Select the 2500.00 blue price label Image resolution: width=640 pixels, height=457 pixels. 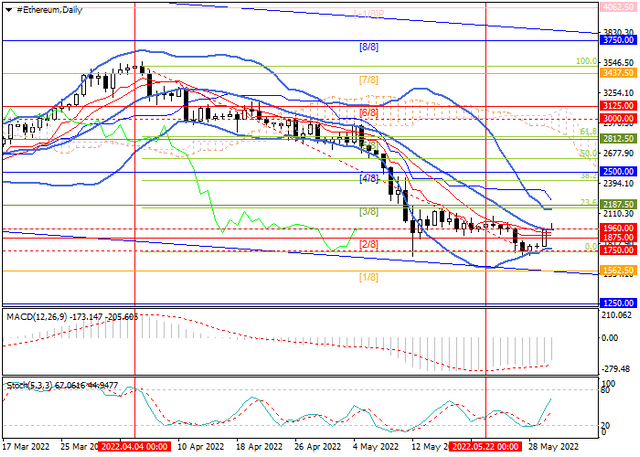pos(618,171)
